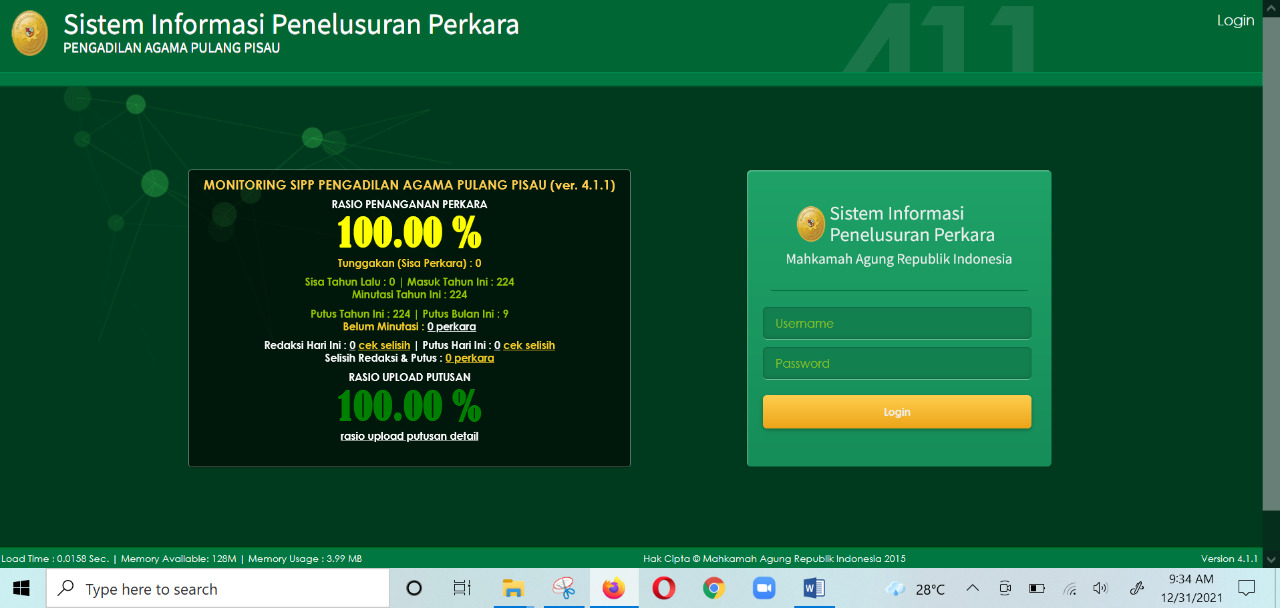Open Google Chrome from the taskbar
The height and width of the screenshot is (608, 1280).
[713, 588]
